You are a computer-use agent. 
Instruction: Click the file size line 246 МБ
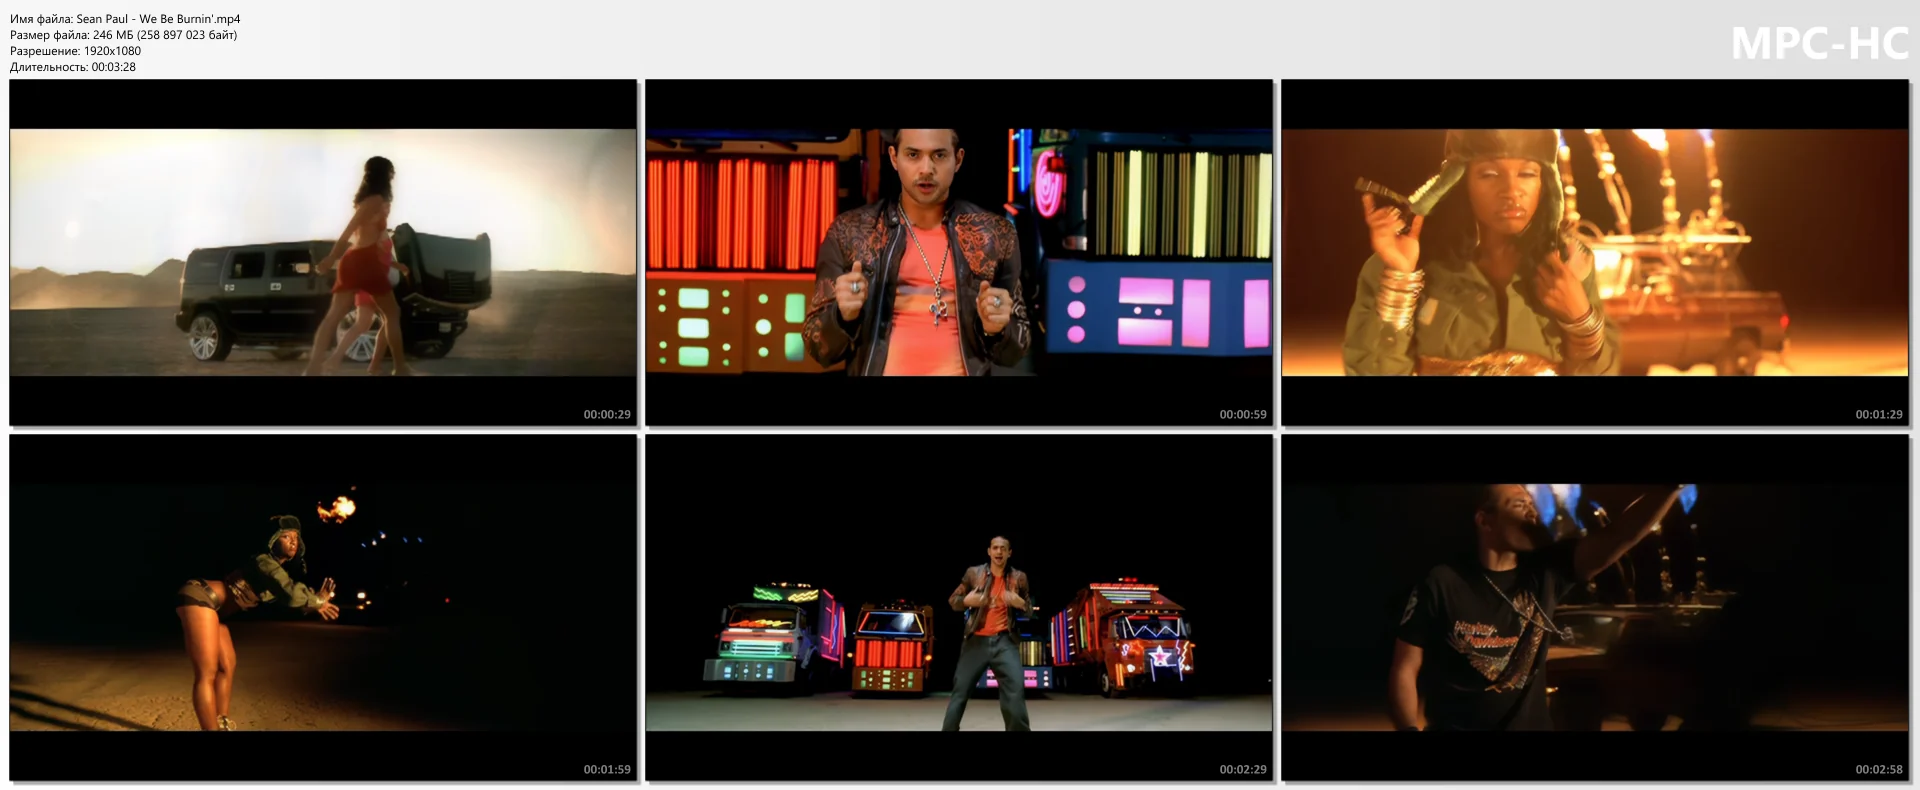[x=124, y=35]
